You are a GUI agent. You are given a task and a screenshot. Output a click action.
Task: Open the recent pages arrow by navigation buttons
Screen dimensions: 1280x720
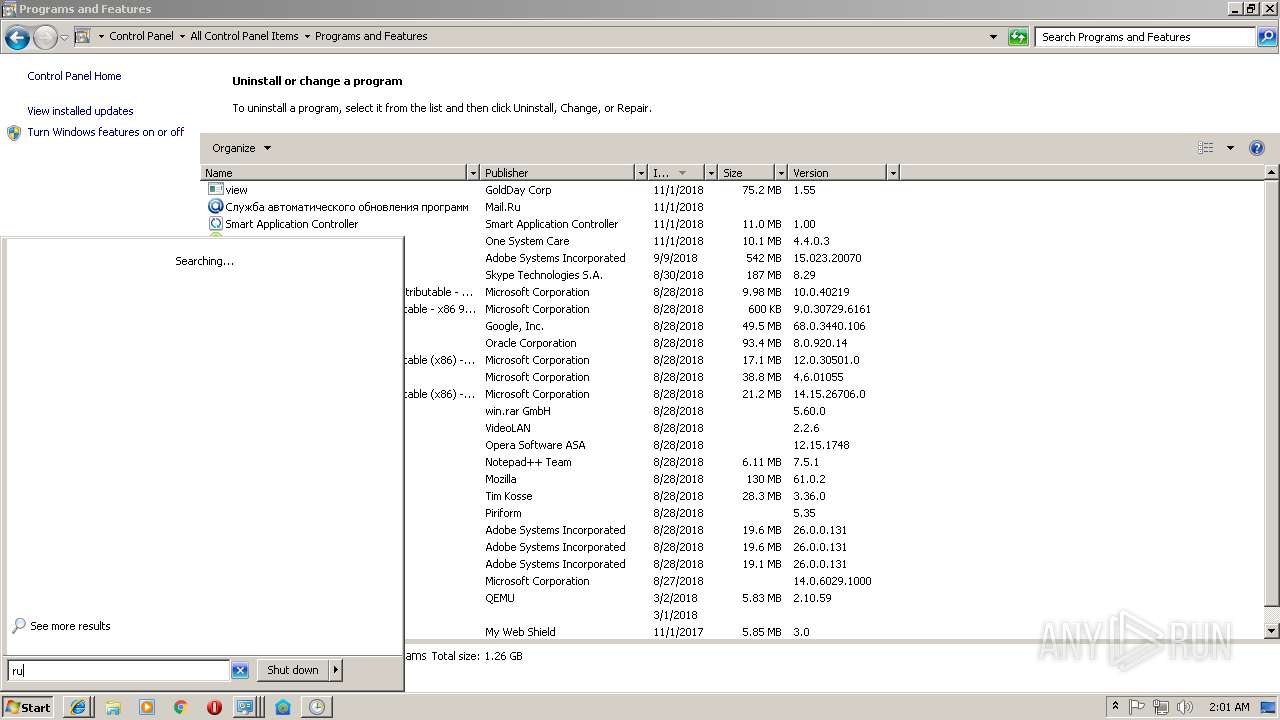tap(64, 38)
